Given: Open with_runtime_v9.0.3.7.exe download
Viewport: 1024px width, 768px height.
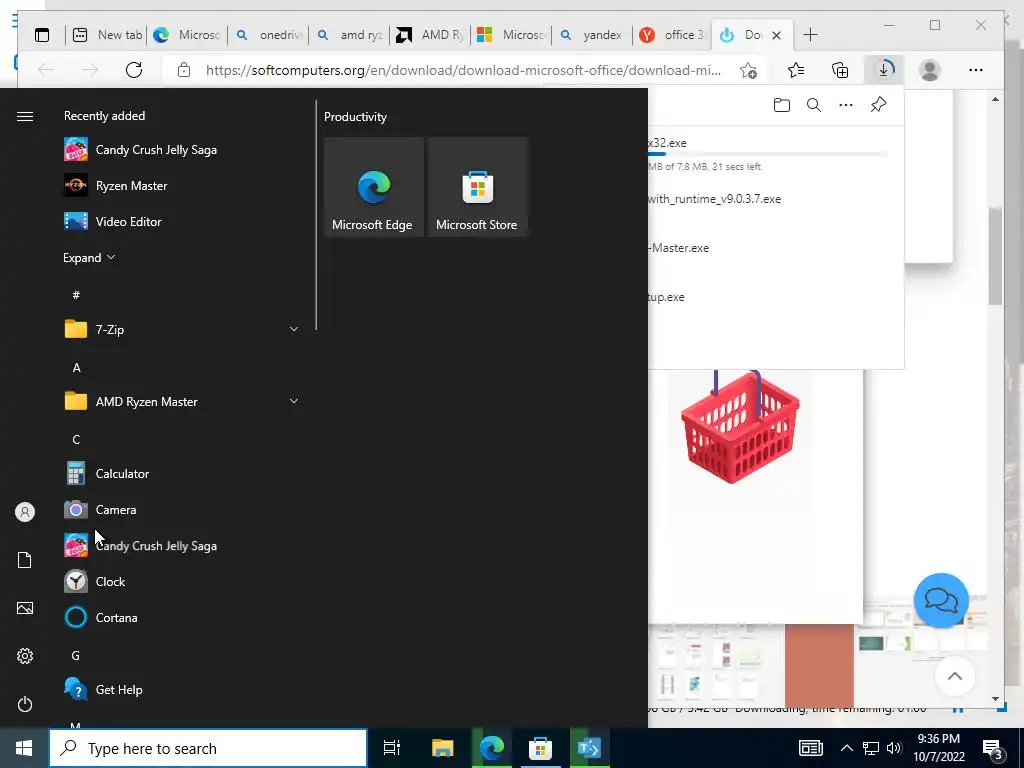Looking at the screenshot, I should [x=714, y=199].
